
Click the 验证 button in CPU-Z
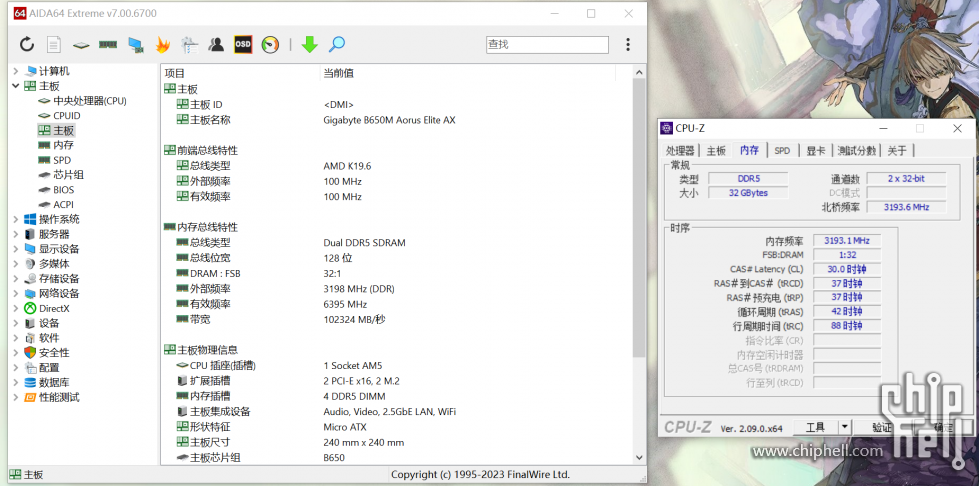[882, 427]
